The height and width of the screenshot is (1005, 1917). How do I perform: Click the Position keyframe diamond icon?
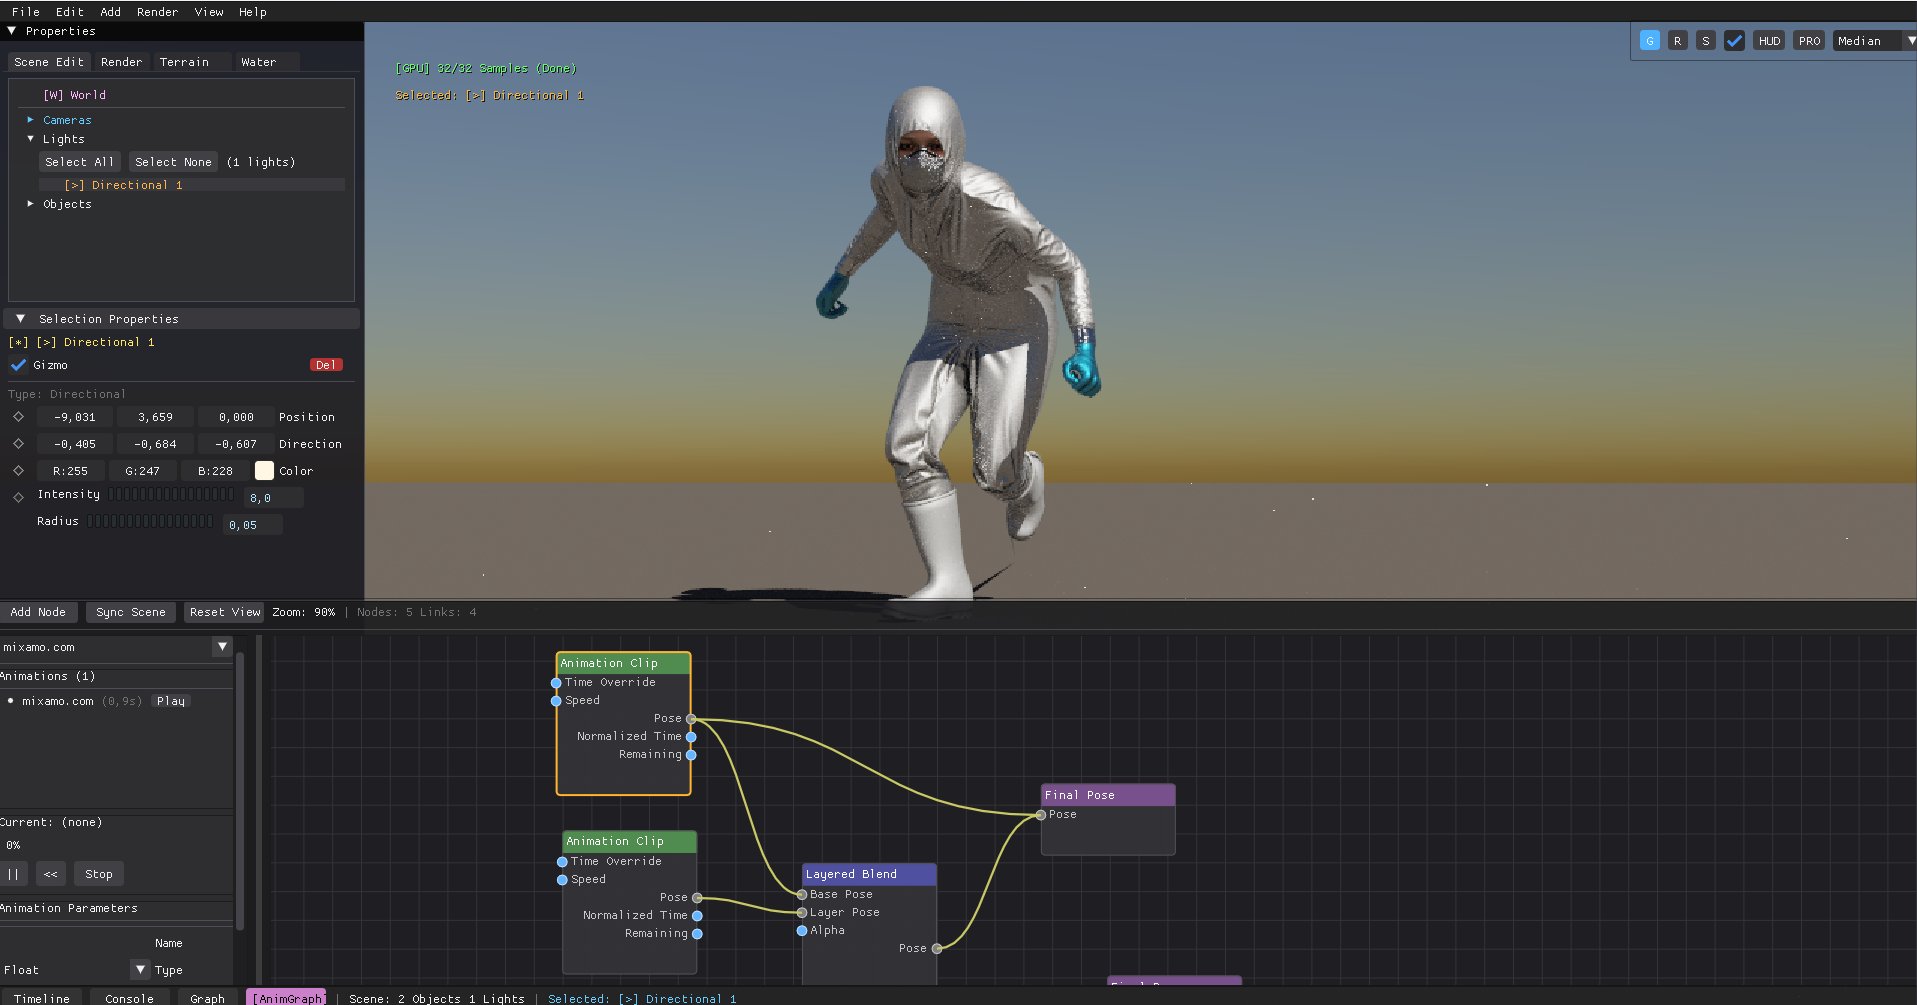(x=18, y=417)
